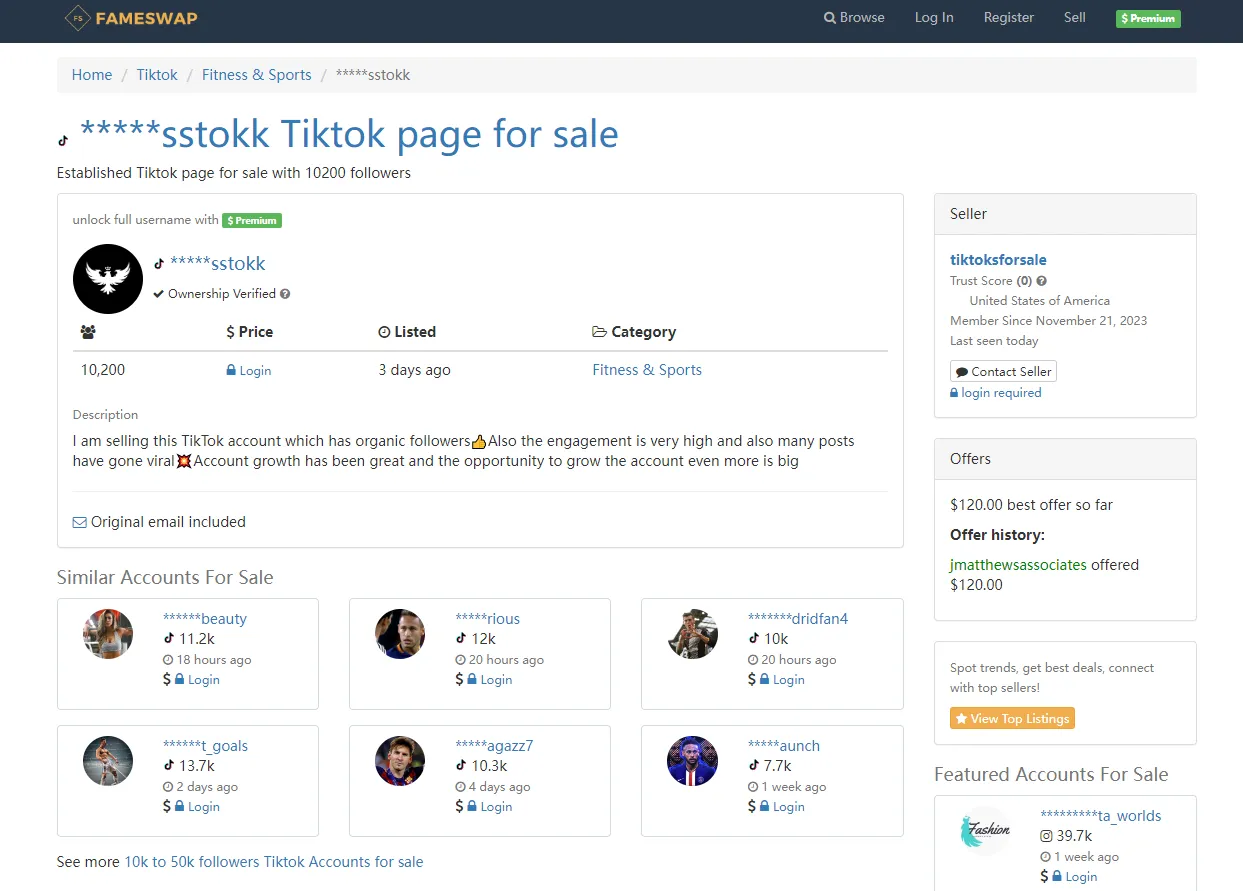1243x891 pixels.
Task: Open 10k to 50k followers Tiktok Accounts link
Action: [274, 862]
